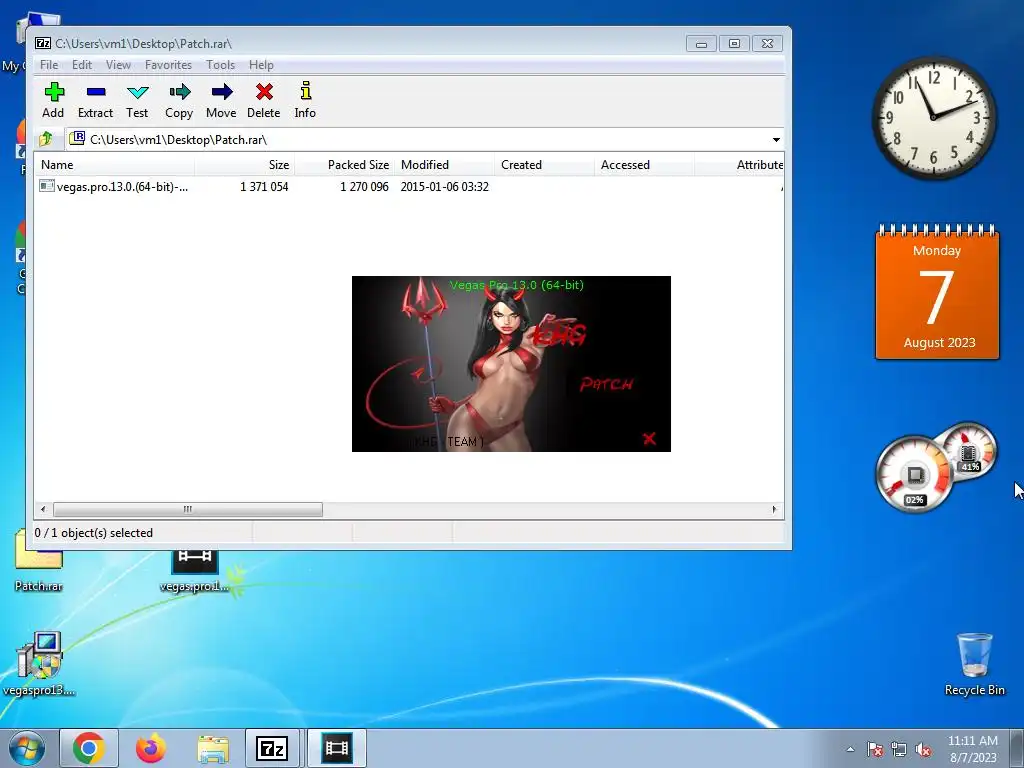Image resolution: width=1024 pixels, height=768 pixels.
Task: Open the Help menu
Action: tap(261, 65)
